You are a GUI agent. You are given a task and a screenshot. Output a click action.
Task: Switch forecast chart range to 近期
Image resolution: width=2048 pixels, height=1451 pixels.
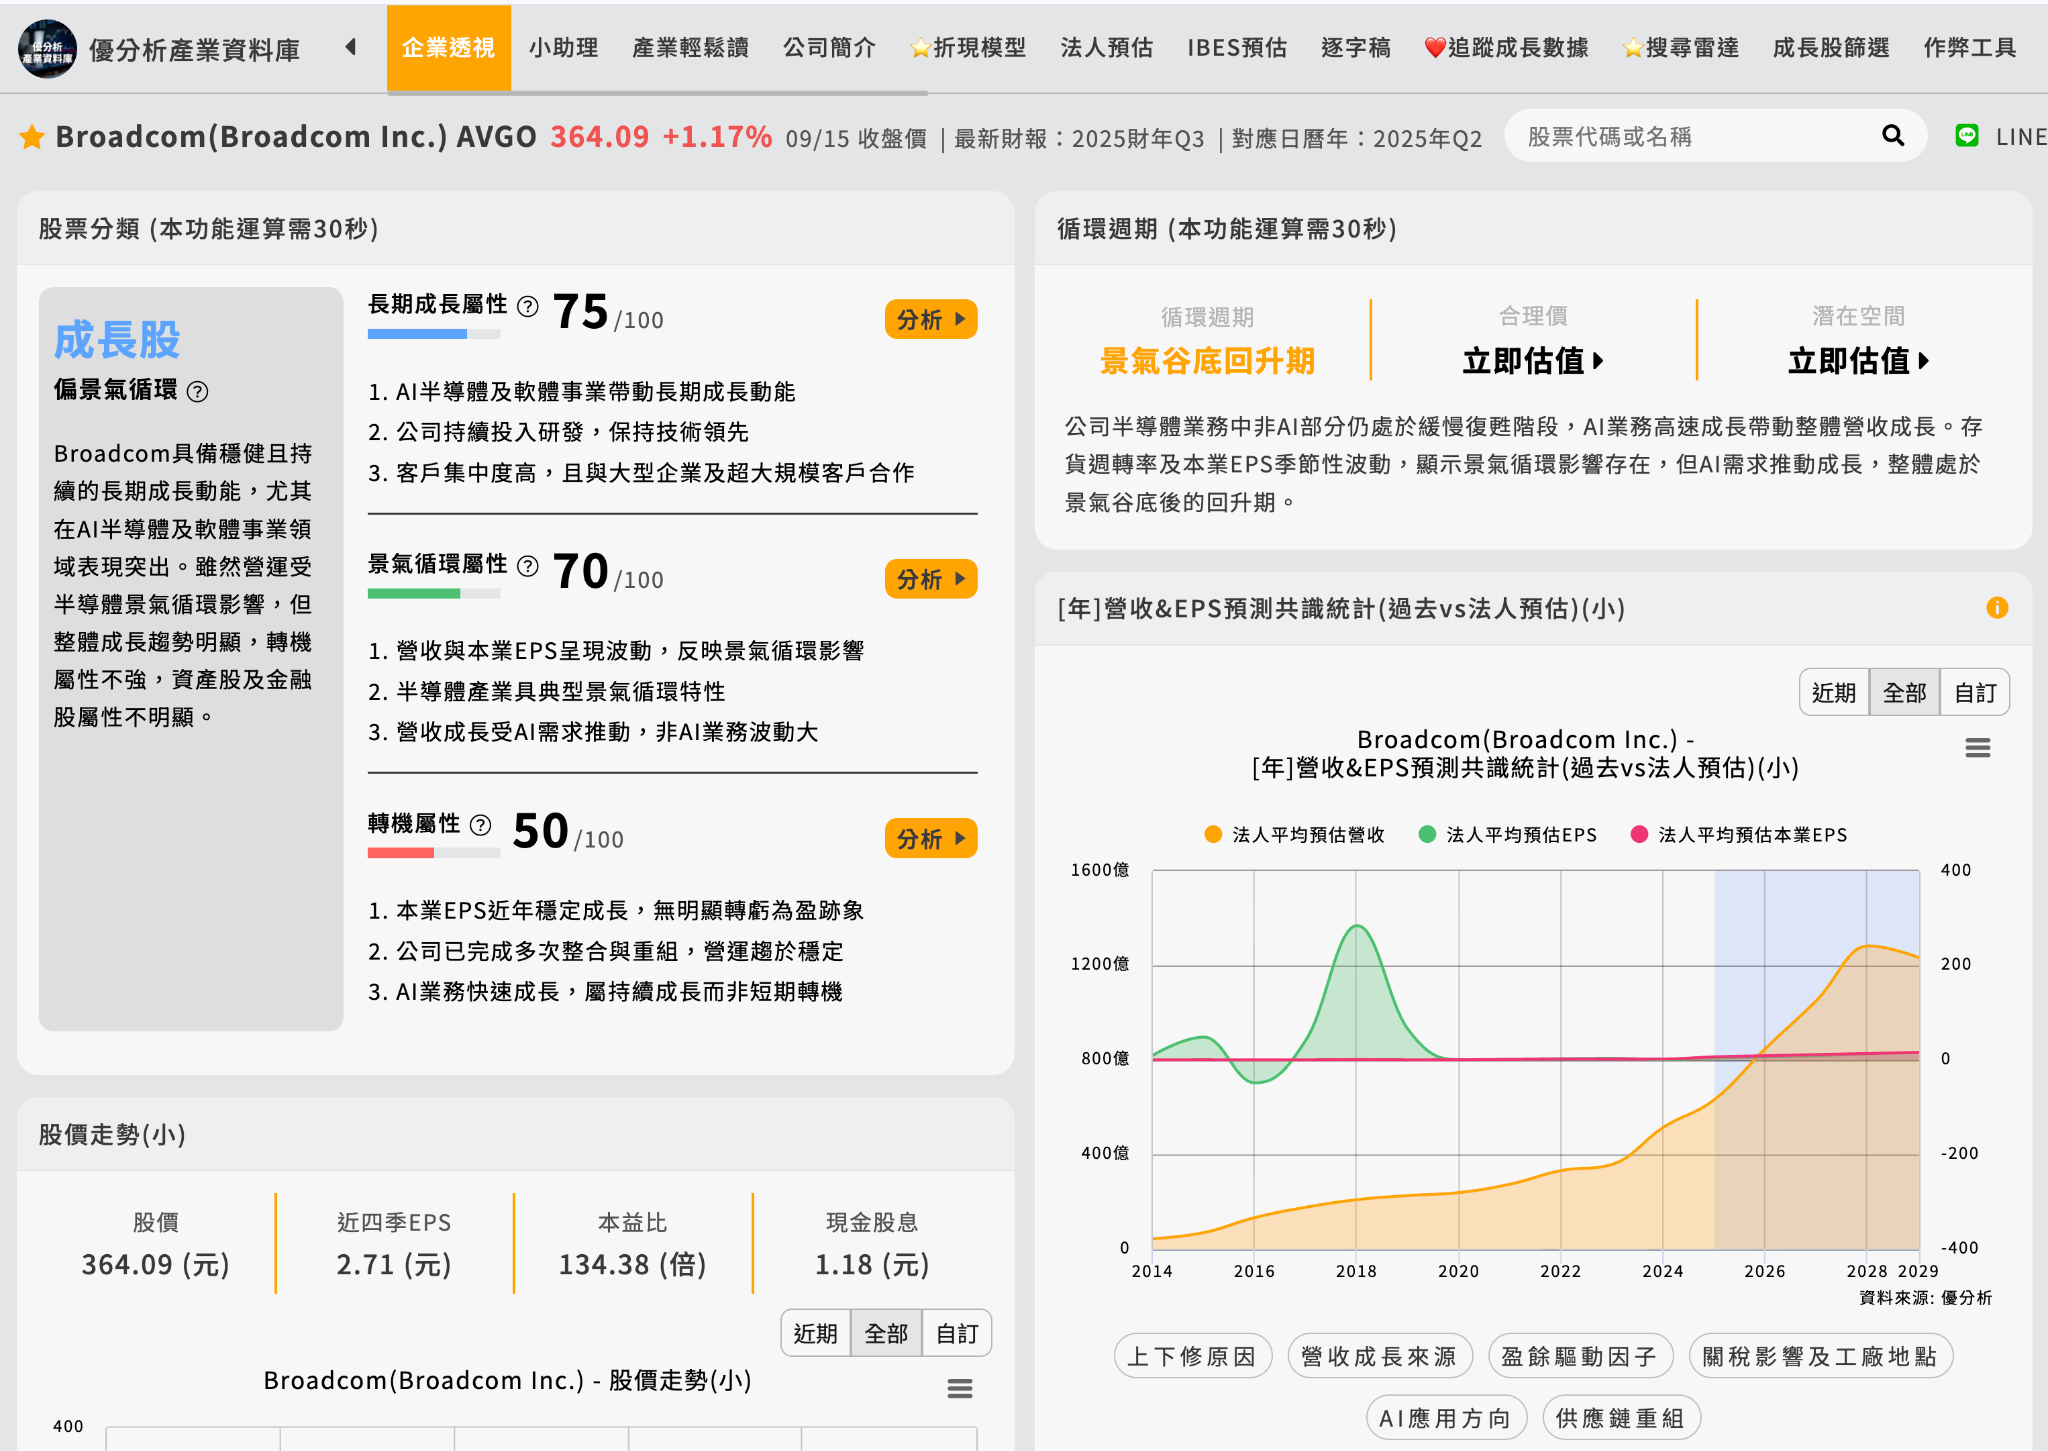click(1834, 691)
